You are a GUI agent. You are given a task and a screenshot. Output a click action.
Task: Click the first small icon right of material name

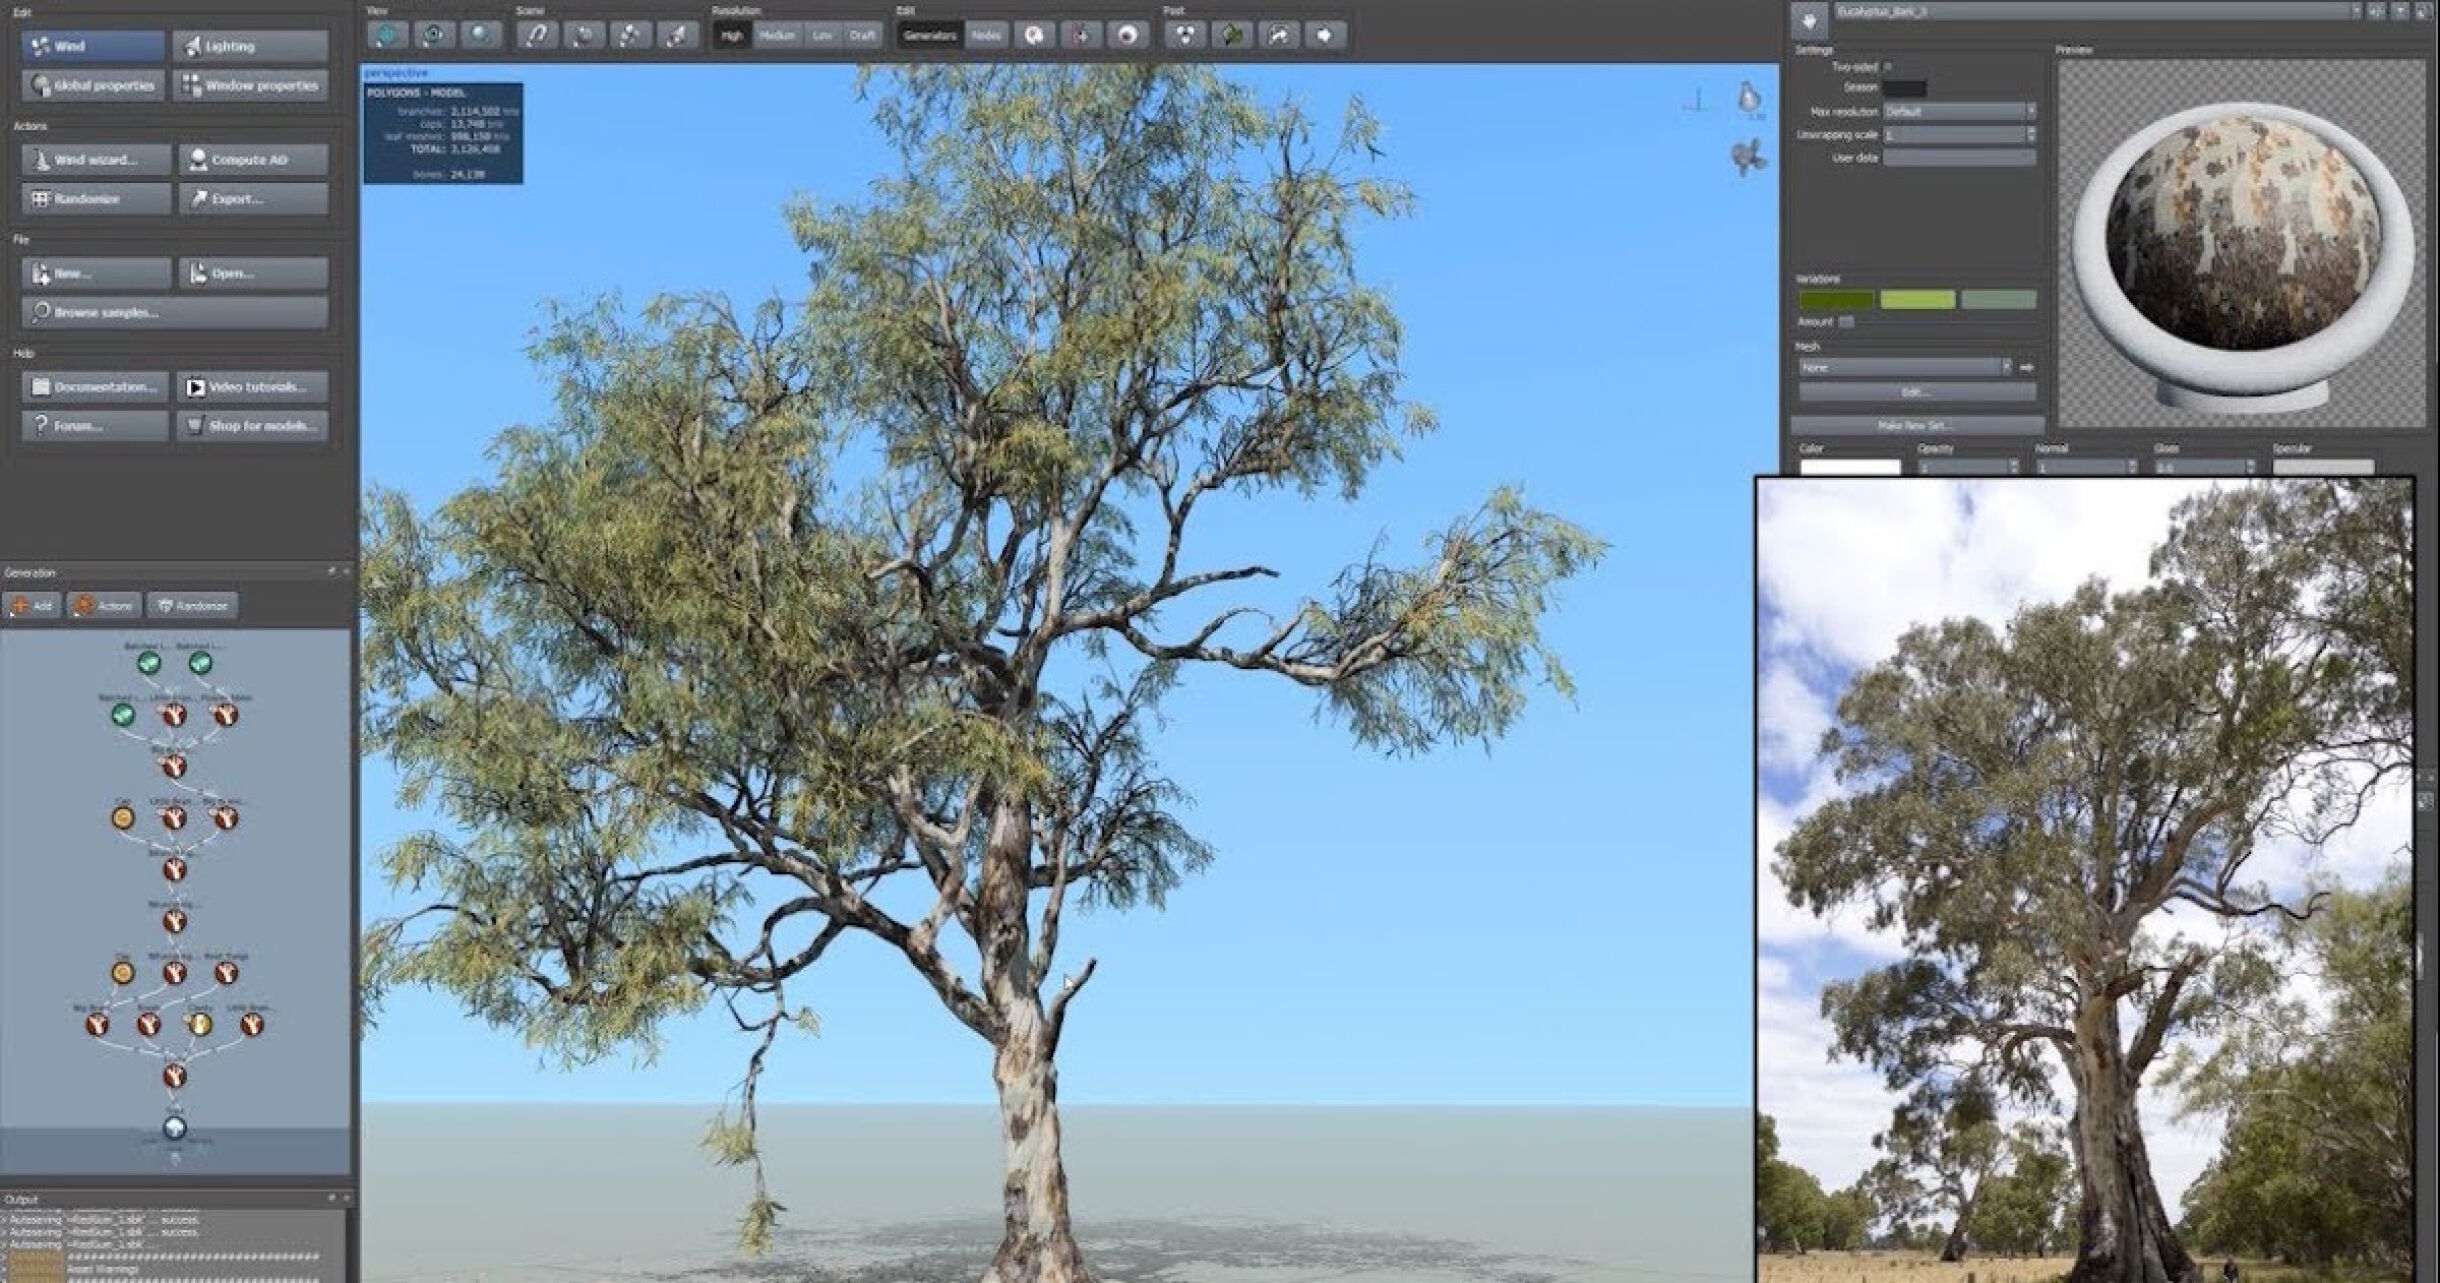click(x=2377, y=12)
